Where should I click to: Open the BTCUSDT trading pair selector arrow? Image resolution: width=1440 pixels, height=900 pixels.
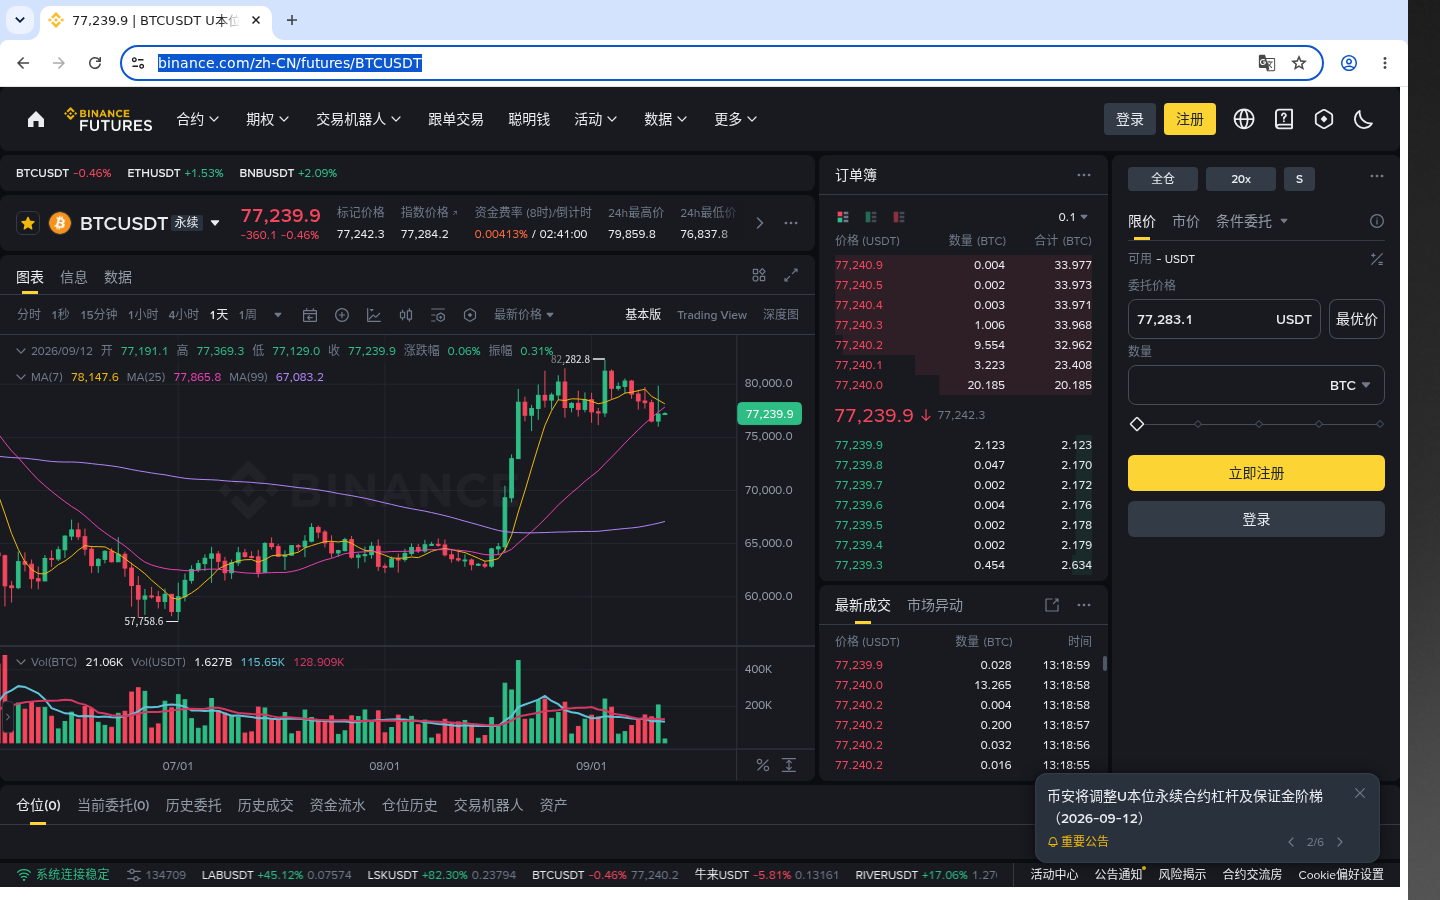click(215, 223)
